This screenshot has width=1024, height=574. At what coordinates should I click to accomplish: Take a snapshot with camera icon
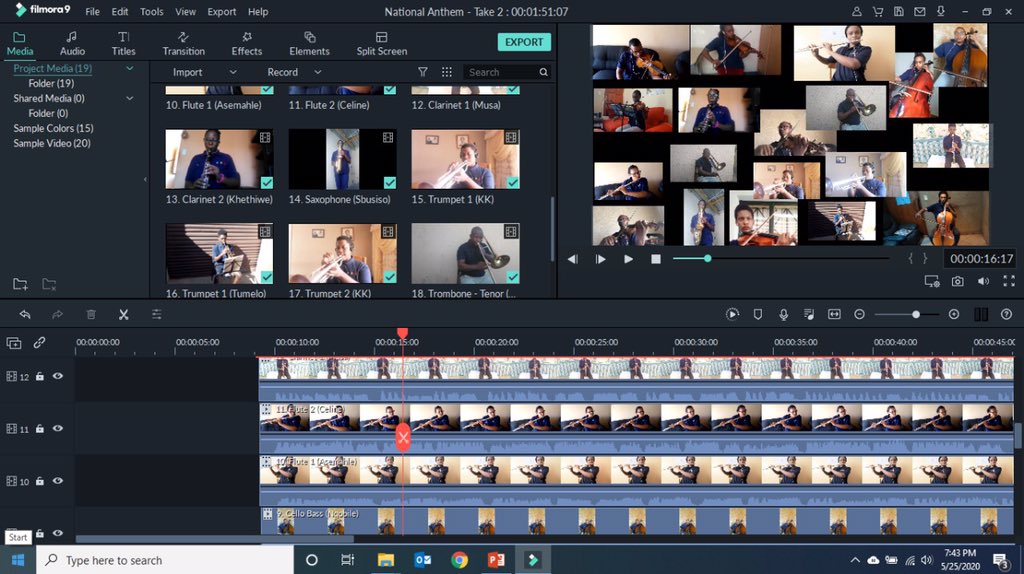pos(957,281)
